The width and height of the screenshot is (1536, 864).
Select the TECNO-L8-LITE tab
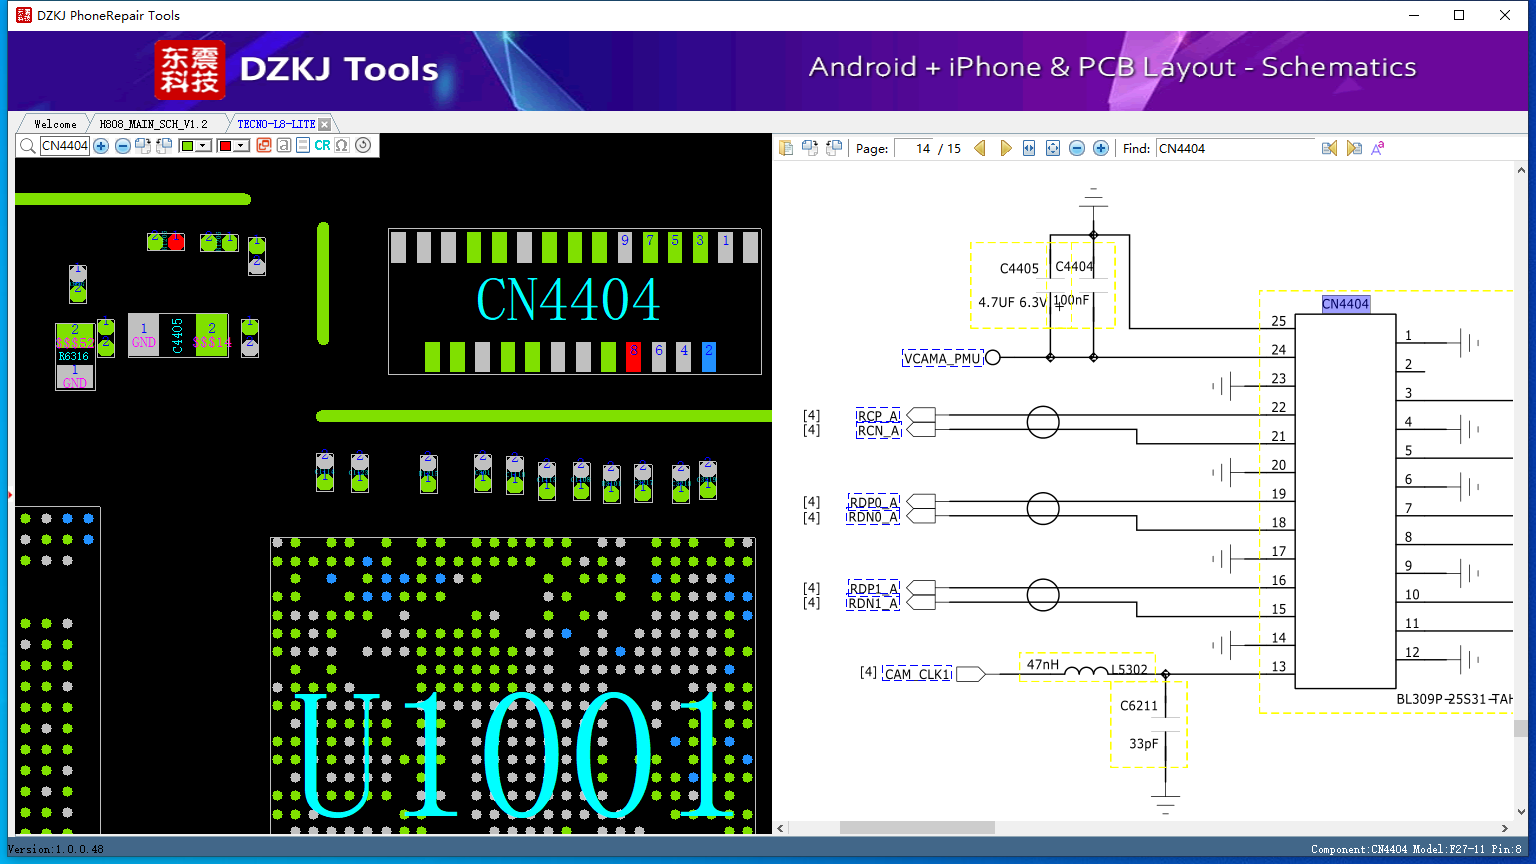[x=276, y=124]
